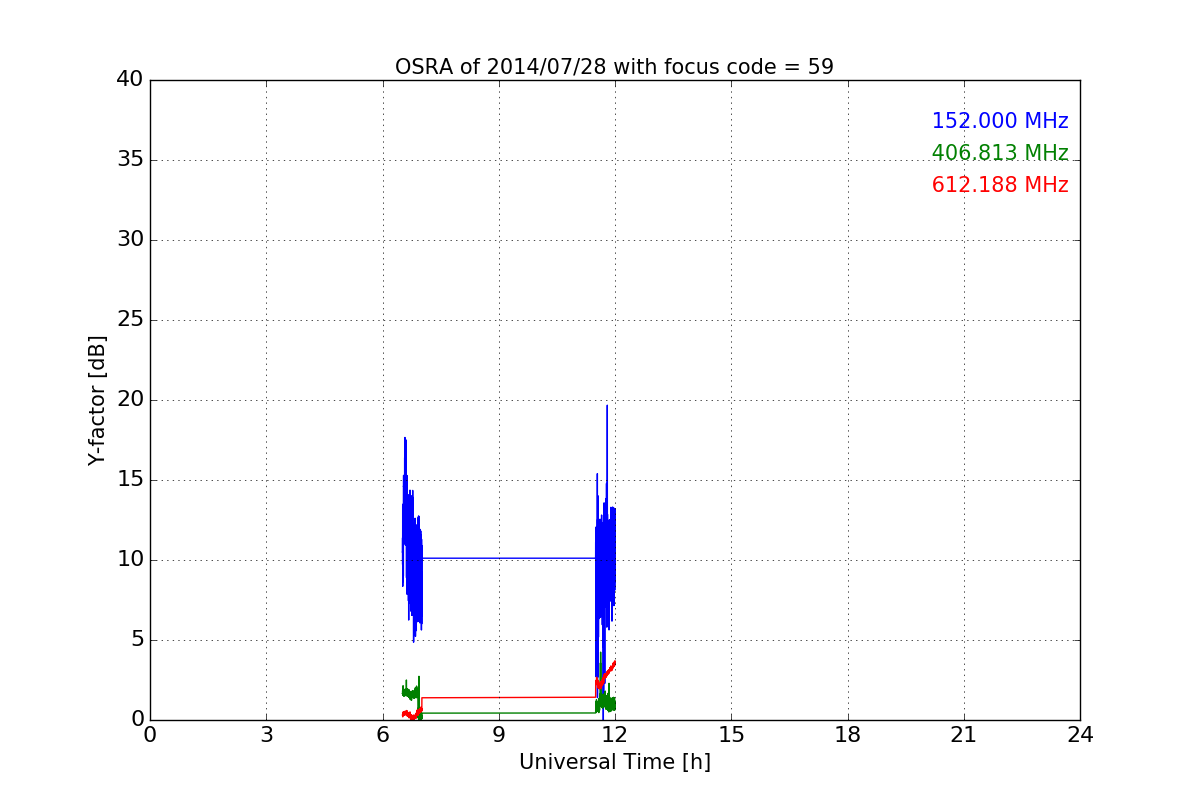
Task: Click the Y-factor [dB] axis label
Action: click(x=97, y=400)
